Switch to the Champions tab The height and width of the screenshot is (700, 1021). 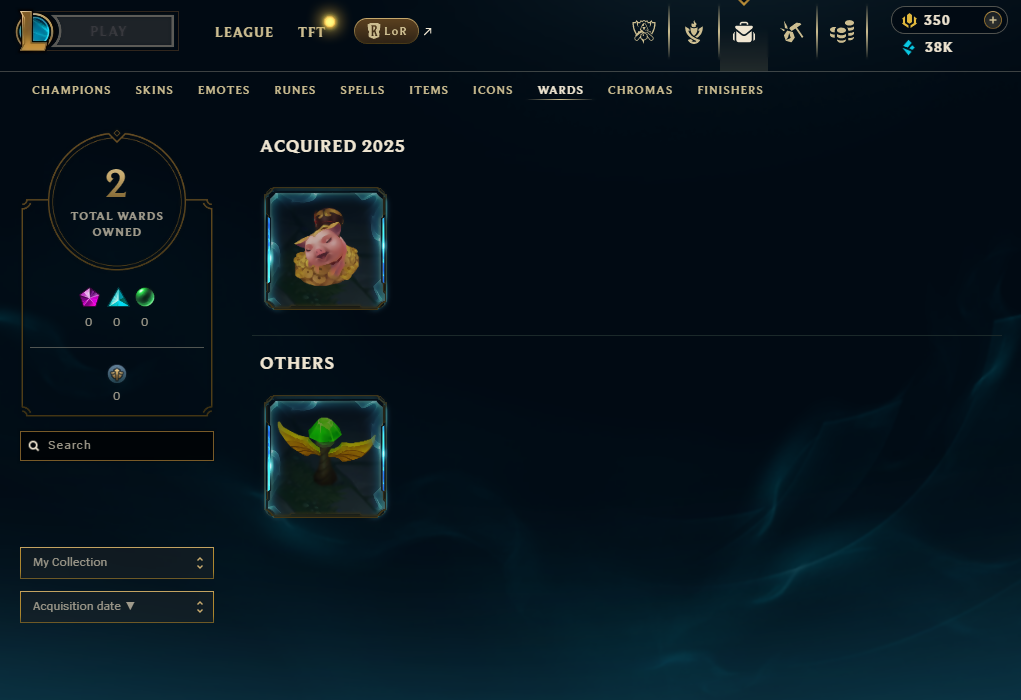pos(72,90)
